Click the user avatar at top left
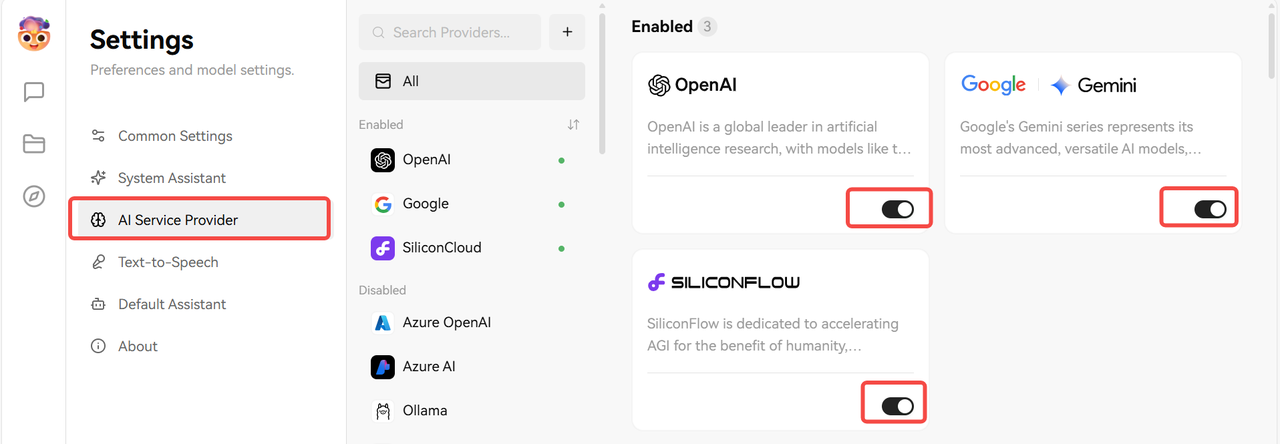Screen dimensions: 1280x444 (x=34, y=35)
